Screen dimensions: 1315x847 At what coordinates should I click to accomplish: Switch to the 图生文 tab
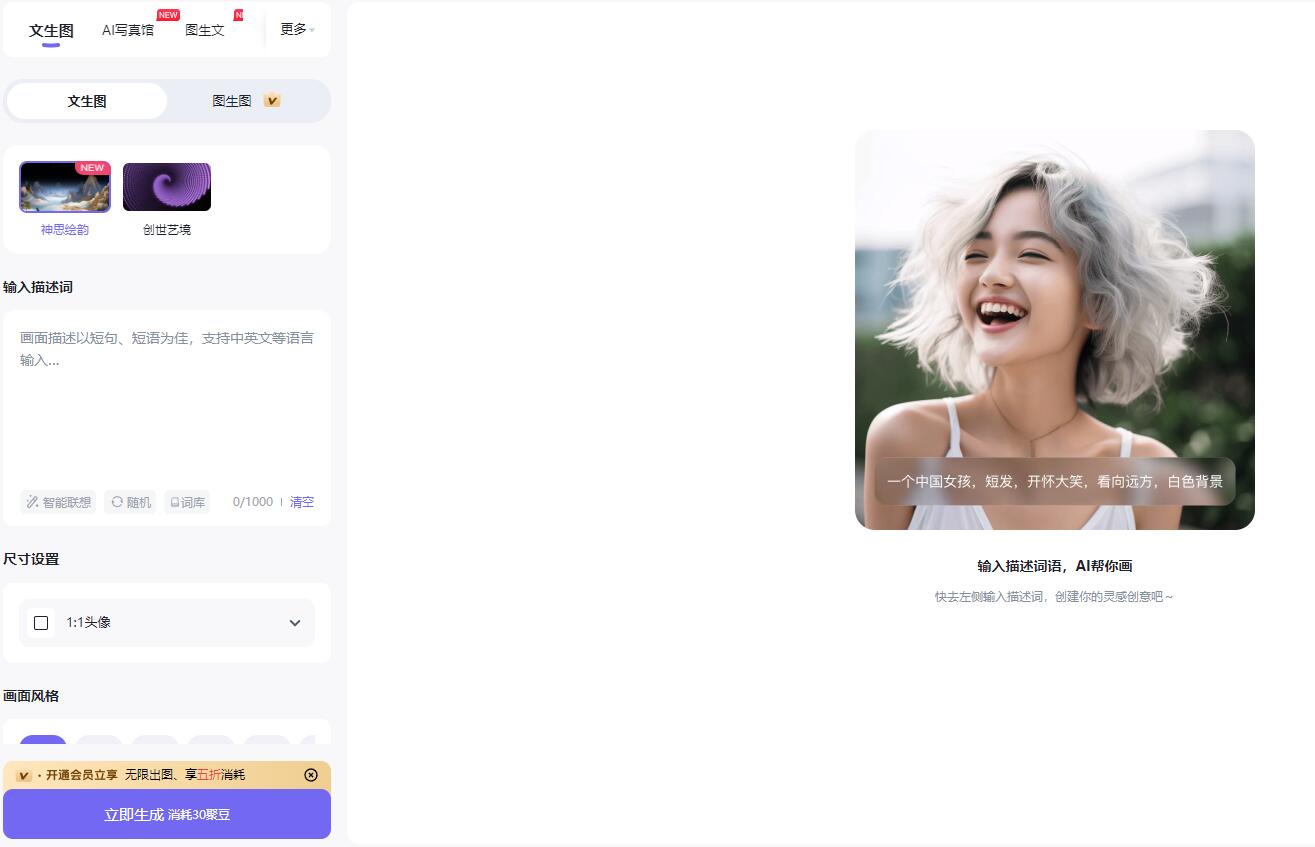pos(204,30)
